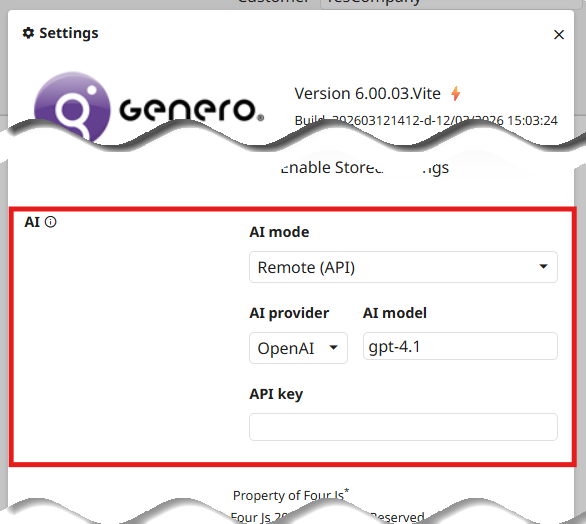Open the AI provider dropdown
The image size is (586, 524).
[298, 348]
